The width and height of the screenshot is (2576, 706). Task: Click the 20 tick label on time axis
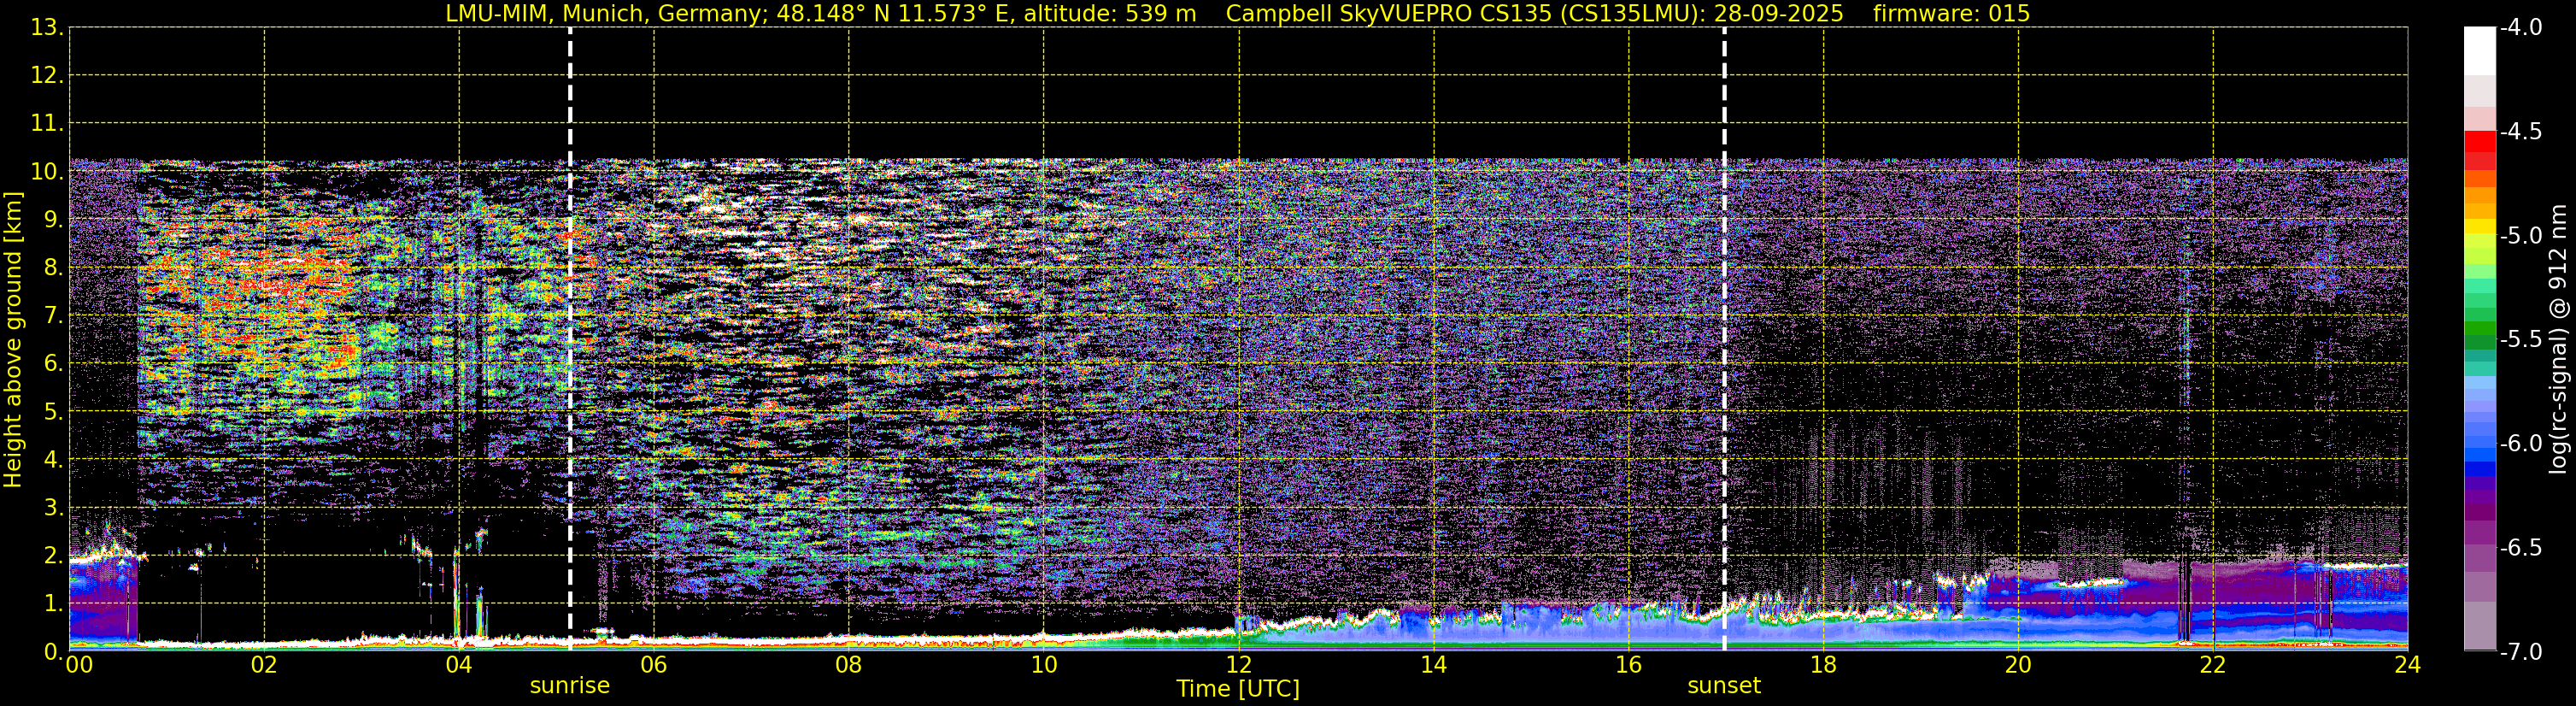tap(2018, 665)
